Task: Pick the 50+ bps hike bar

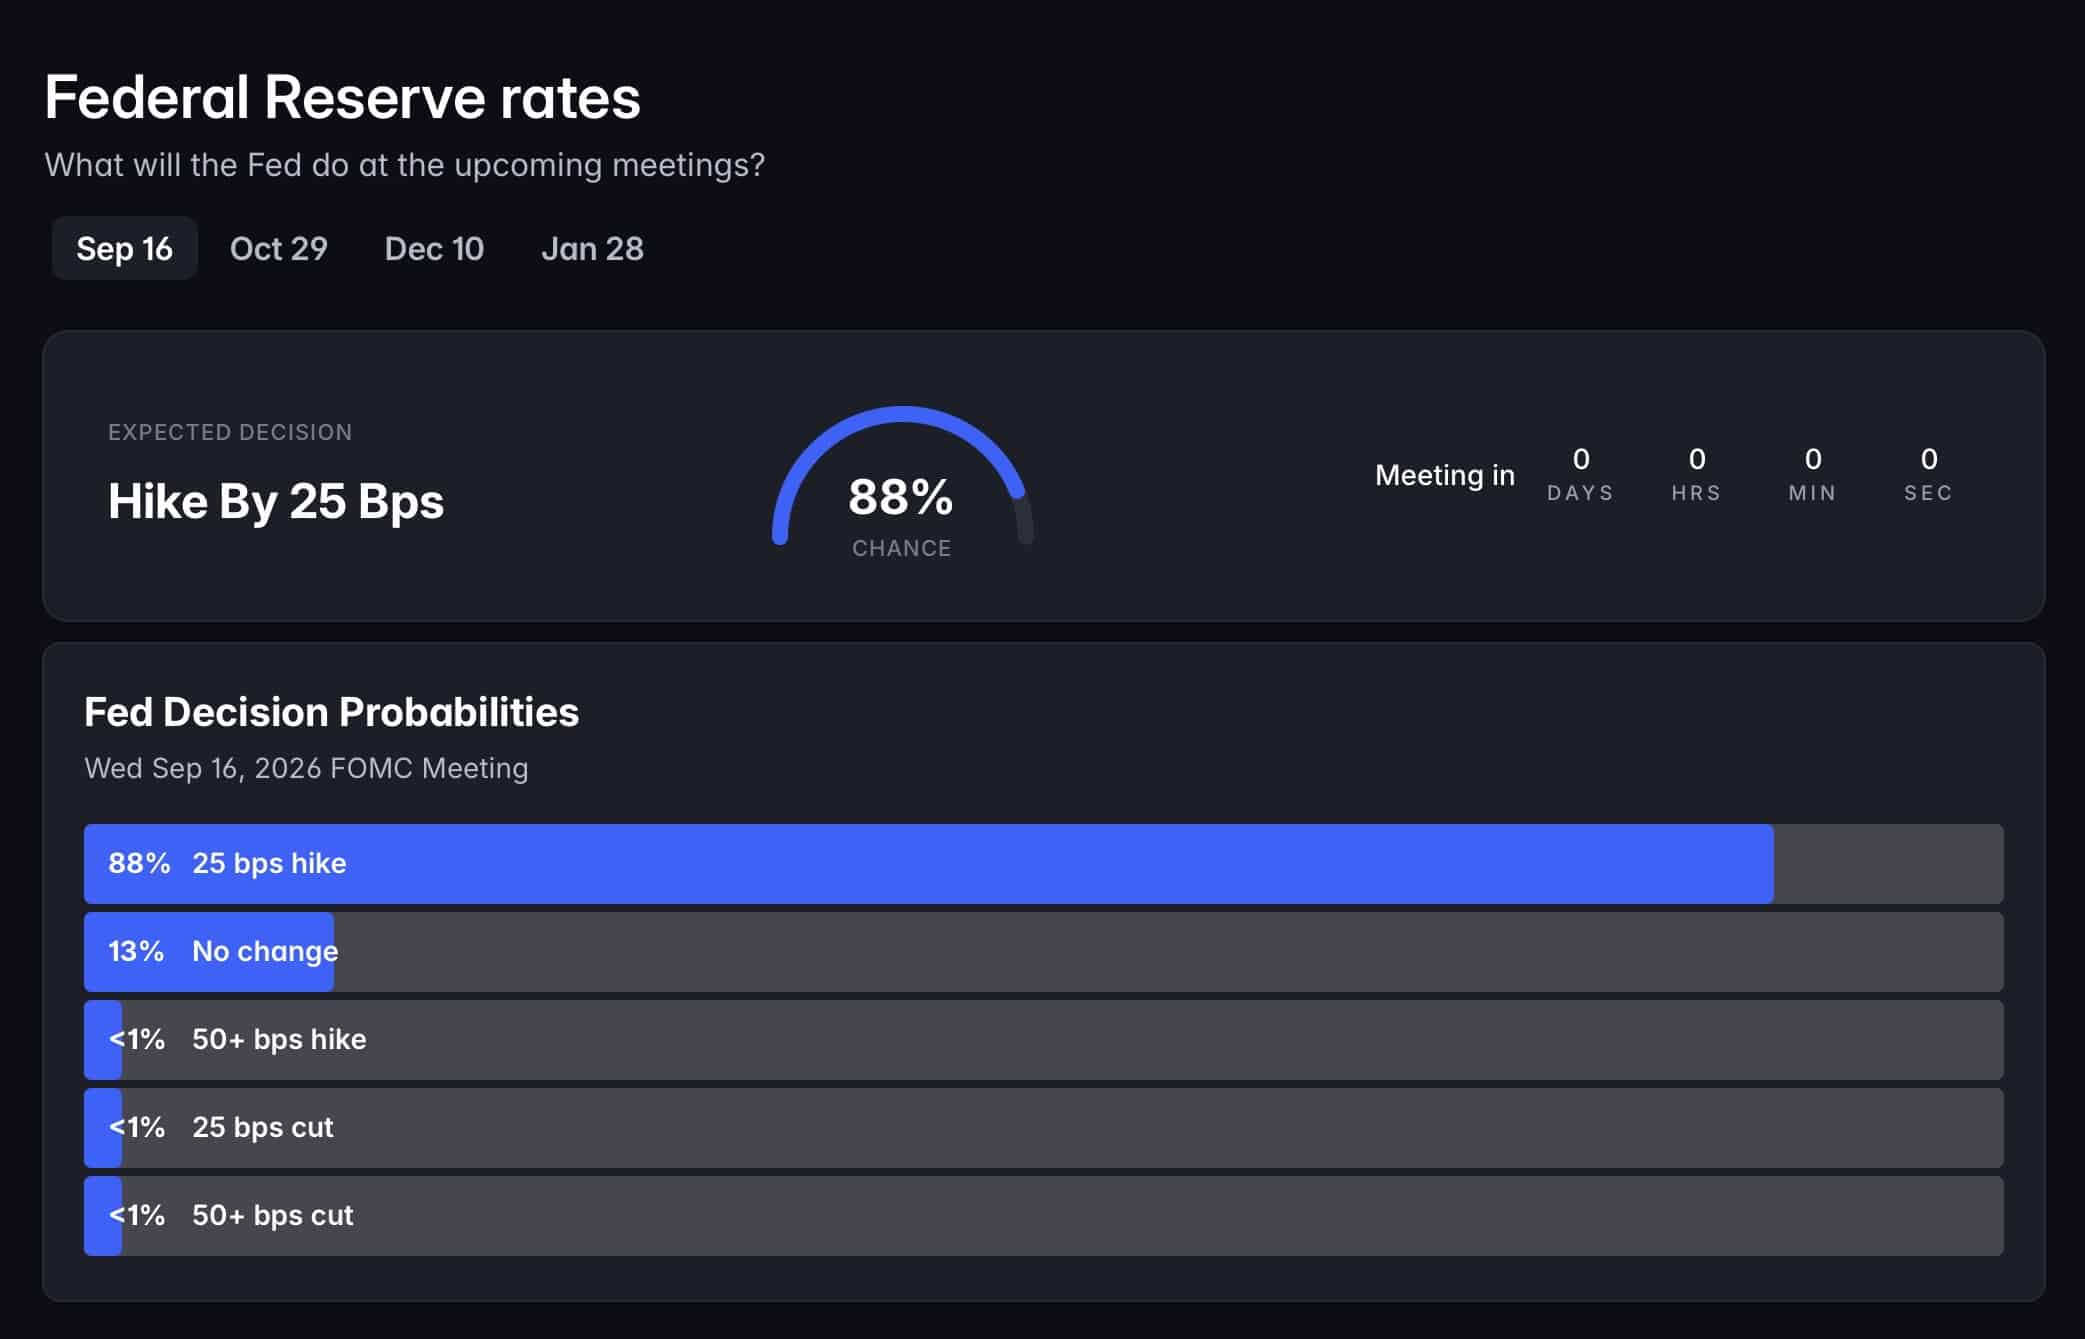Action: pos(1044,1040)
